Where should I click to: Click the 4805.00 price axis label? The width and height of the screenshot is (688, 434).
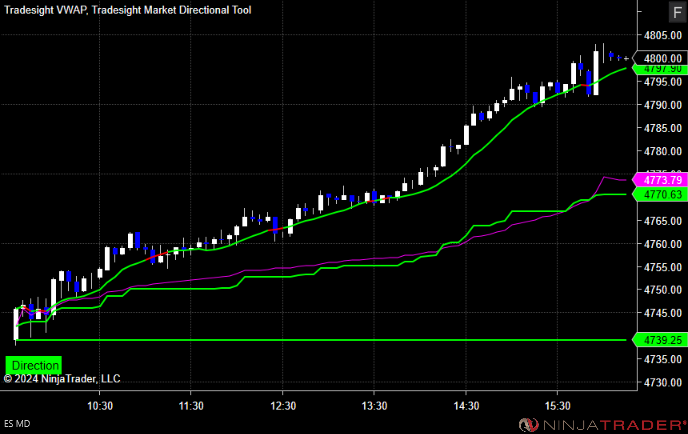[x=663, y=35]
